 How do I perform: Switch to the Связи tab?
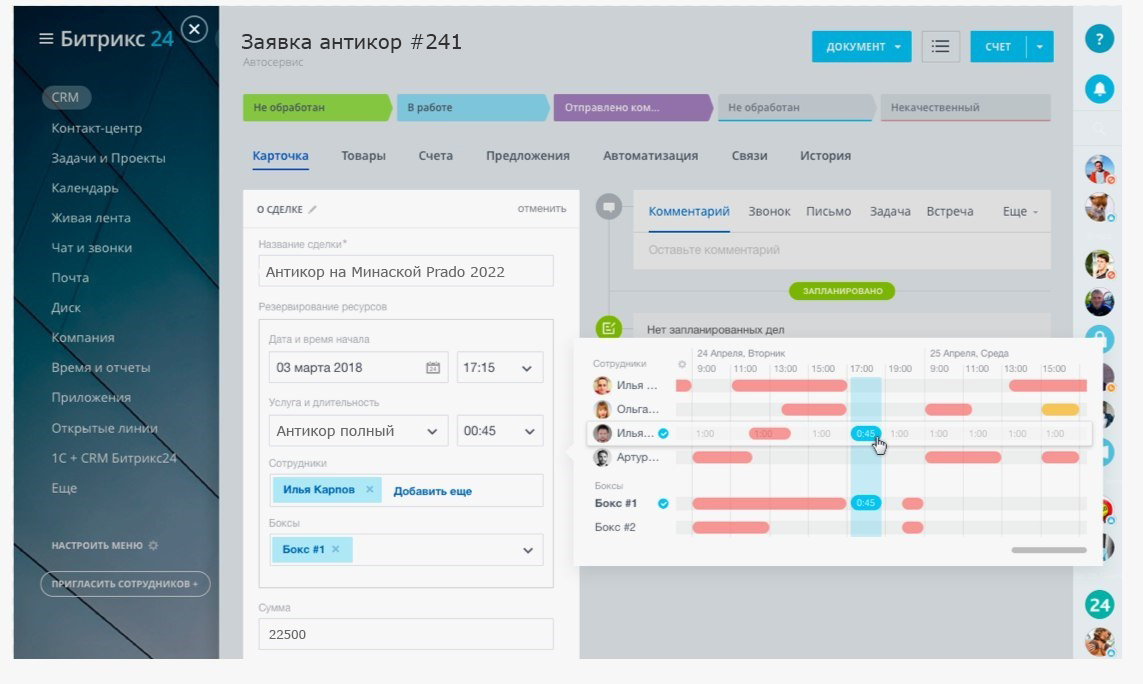[749, 155]
